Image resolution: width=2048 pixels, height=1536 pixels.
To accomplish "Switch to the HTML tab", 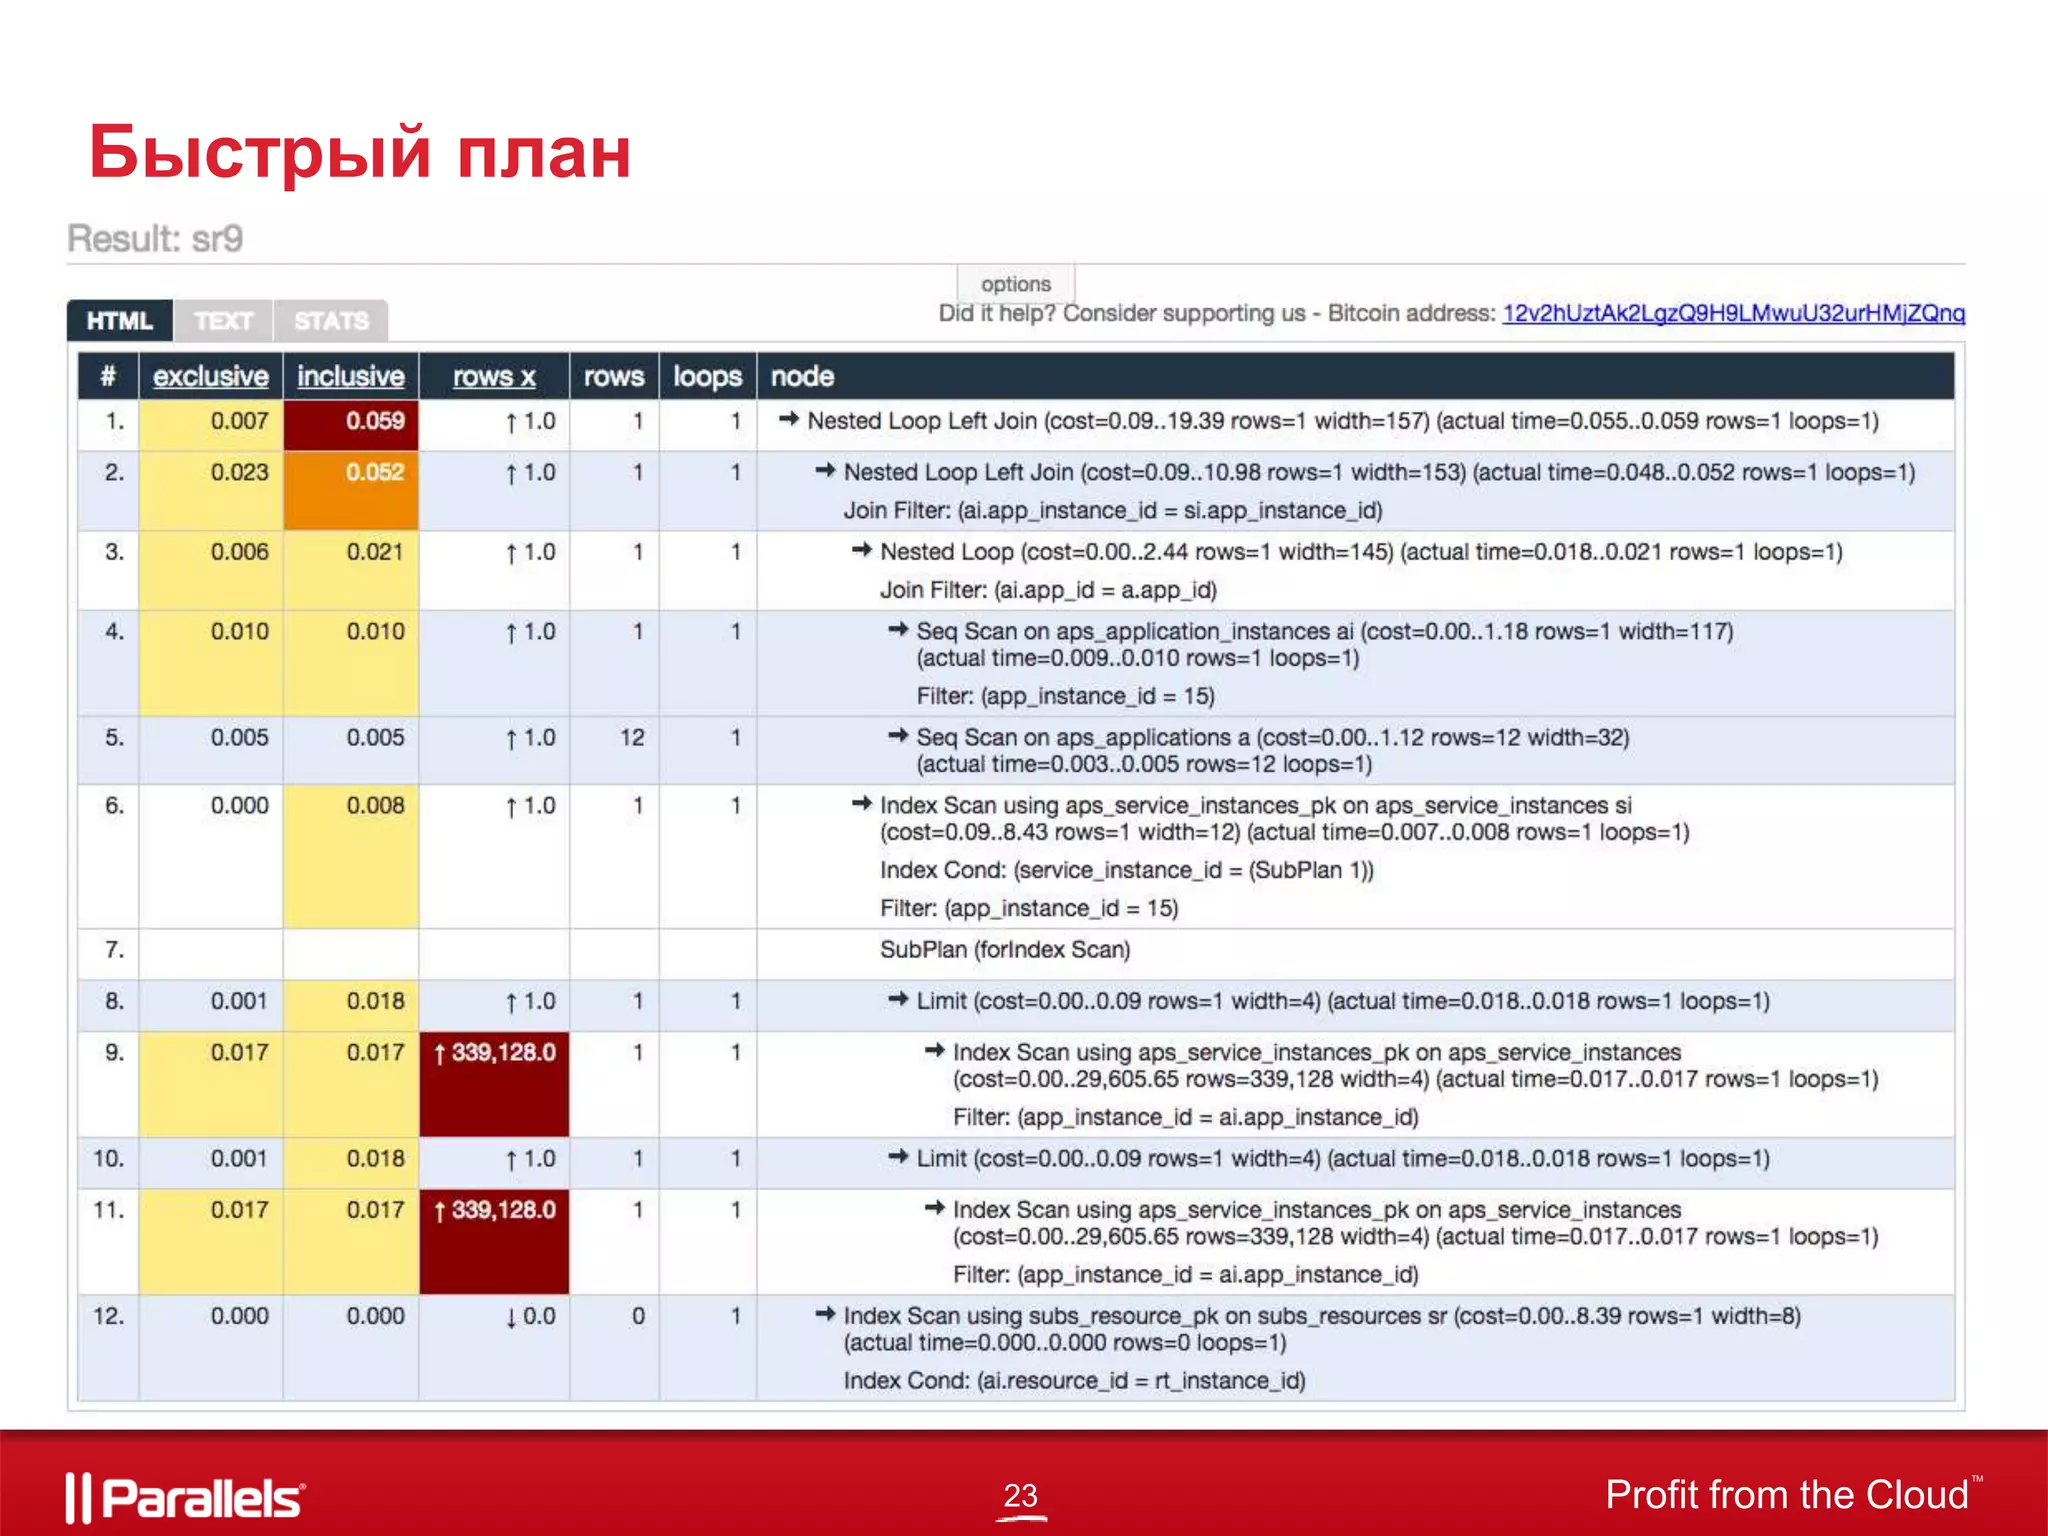I will tap(120, 321).
